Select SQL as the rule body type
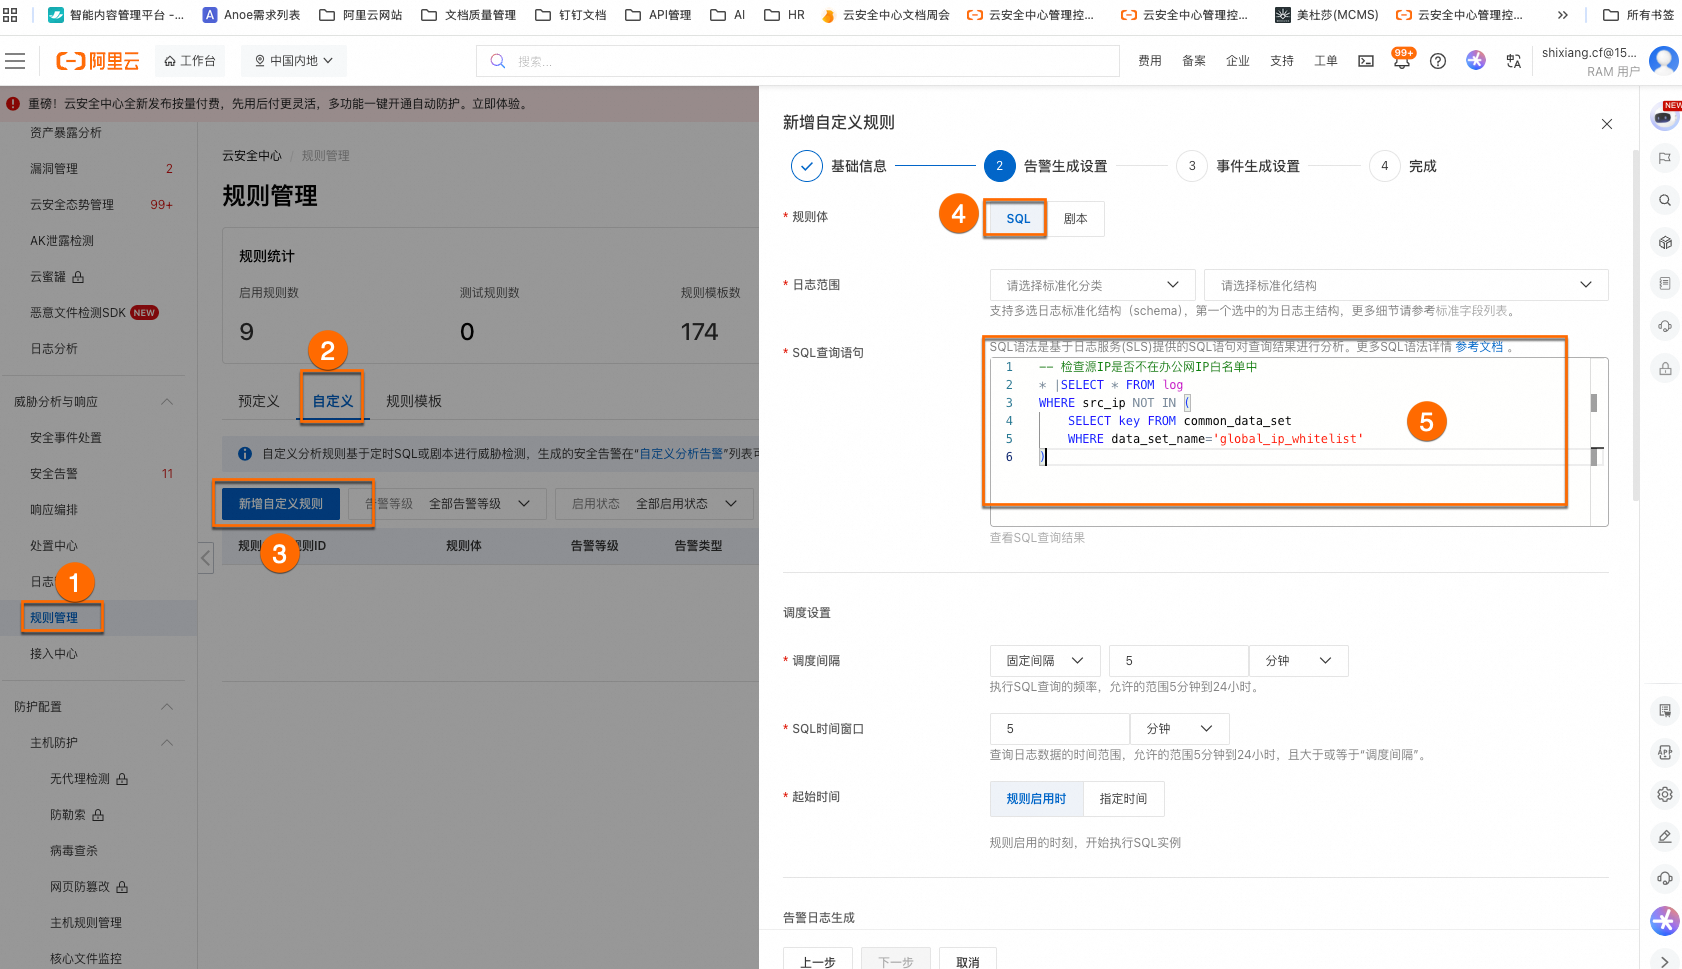 click(x=1018, y=219)
